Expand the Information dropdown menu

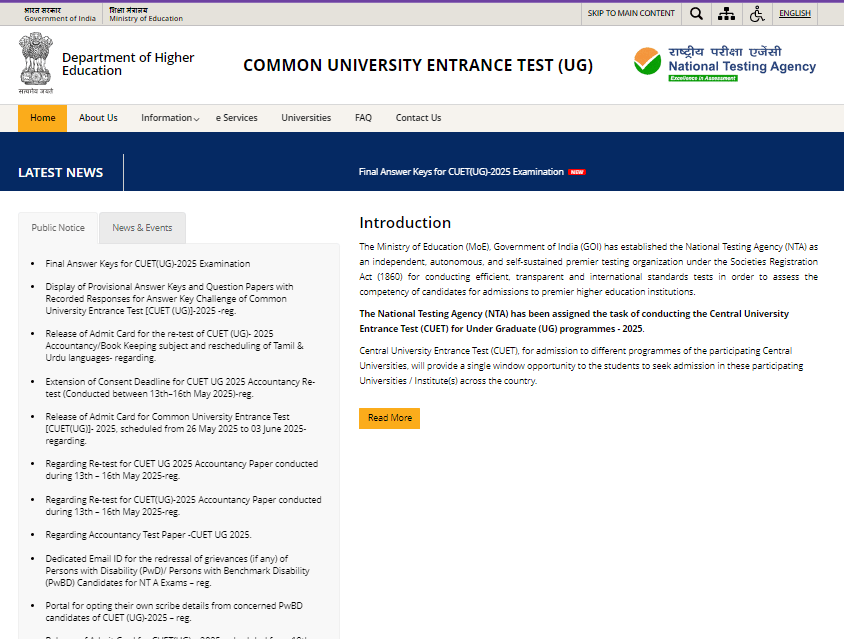(x=169, y=117)
